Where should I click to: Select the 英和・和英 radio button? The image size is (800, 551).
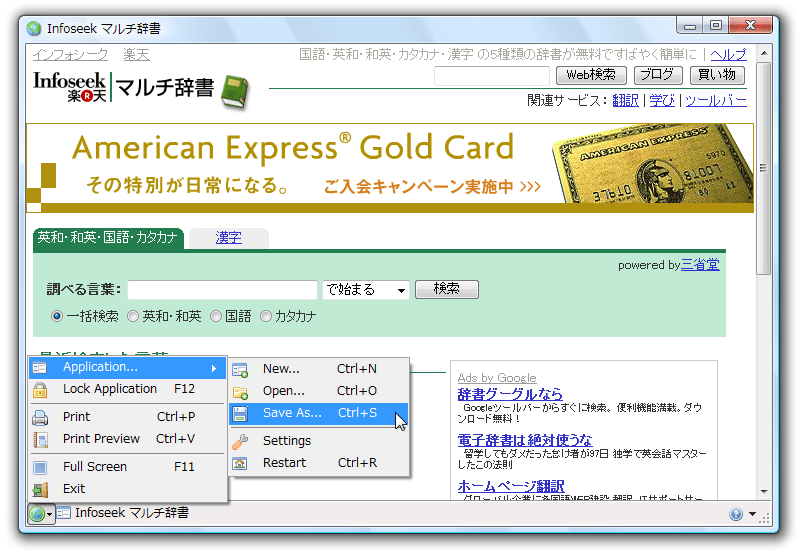pyautogui.click(x=133, y=316)
